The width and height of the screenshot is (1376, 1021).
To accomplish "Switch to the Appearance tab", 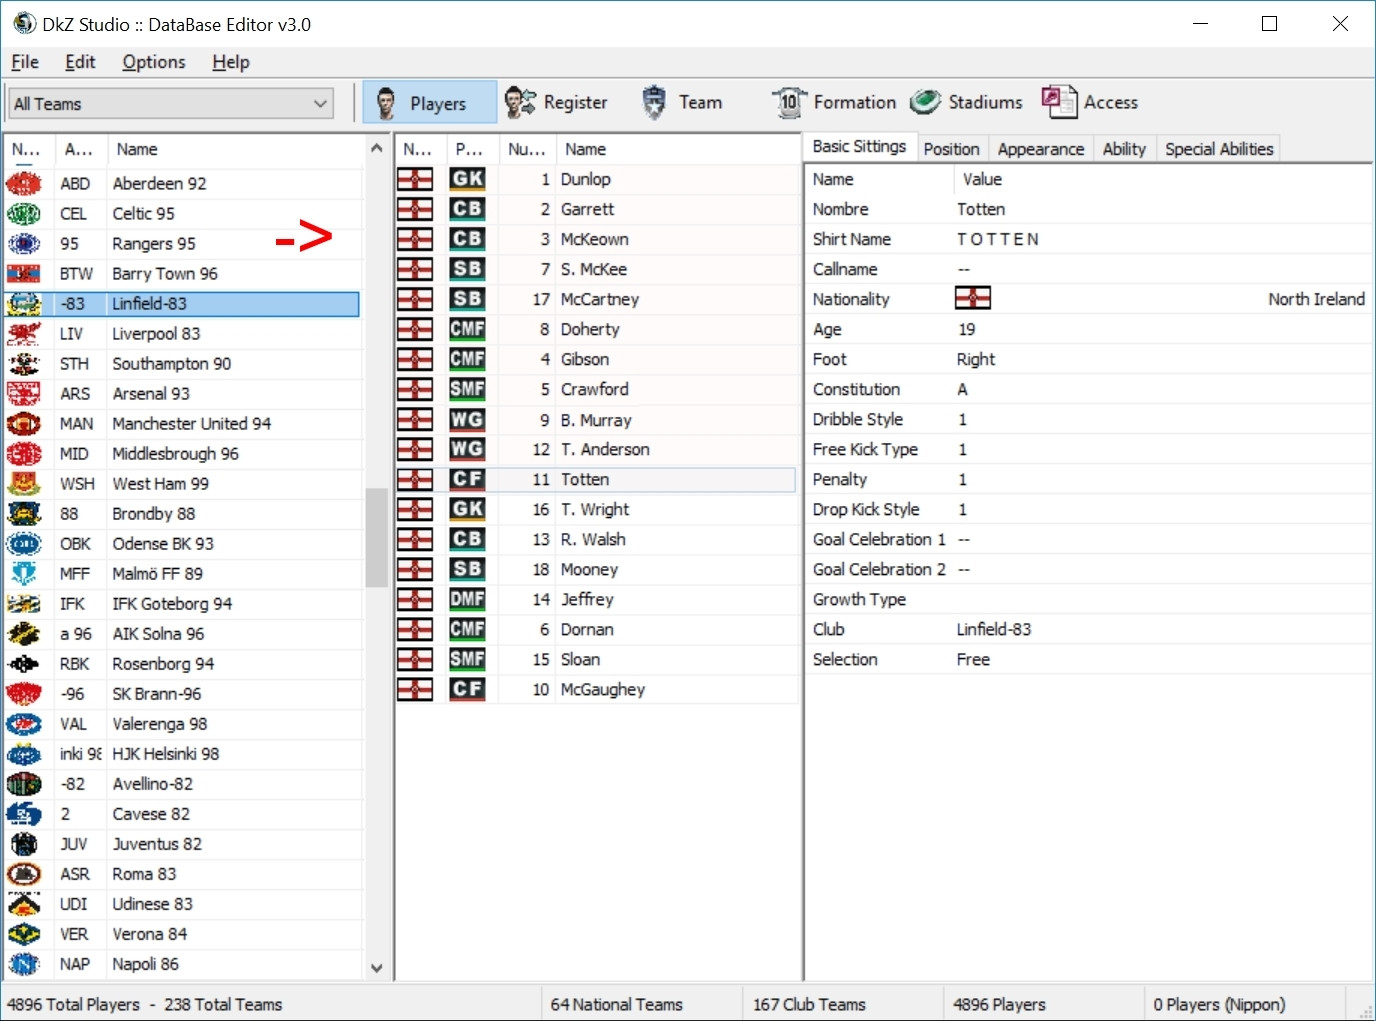I will point(1040,149).
